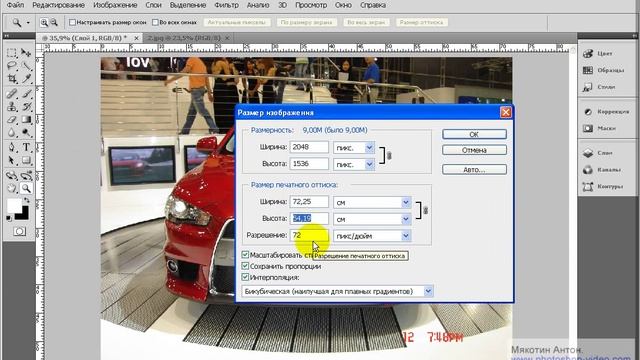This screenshot has width=640, height=360.
Task: Swap foreground and background colors
Action: (27, 200)
